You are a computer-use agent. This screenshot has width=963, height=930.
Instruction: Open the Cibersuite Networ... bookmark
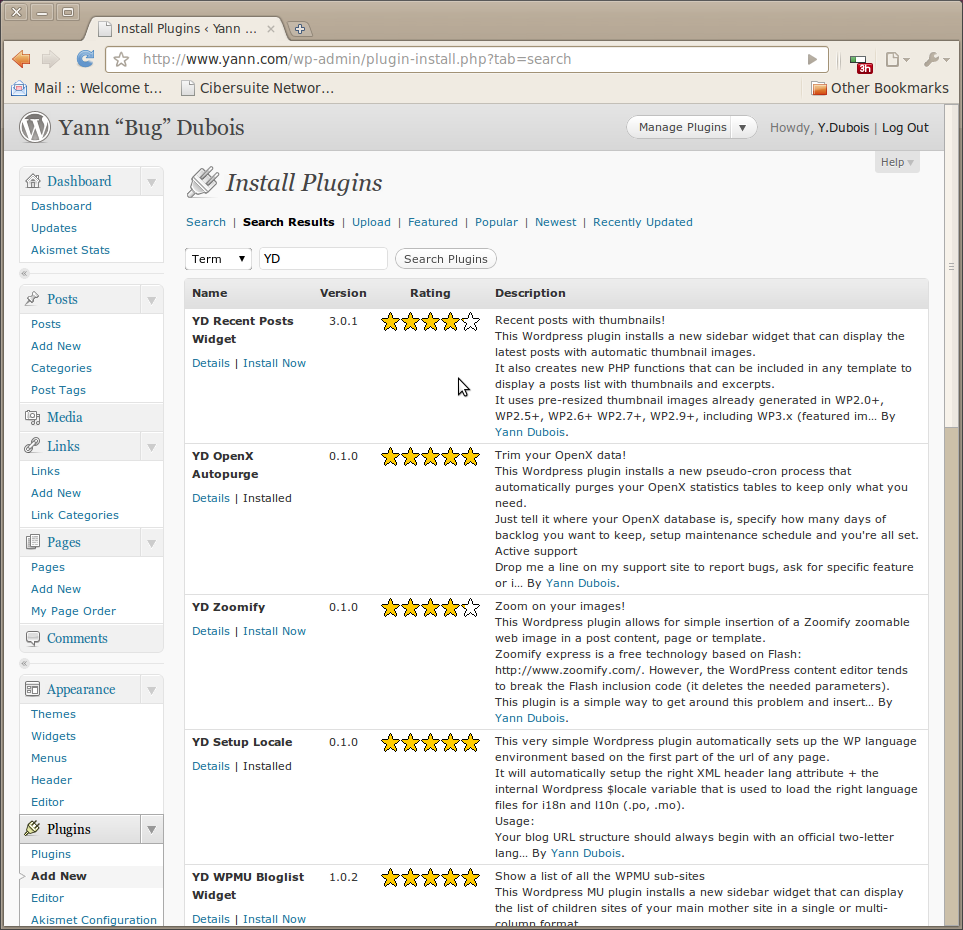tap(258, 88)
